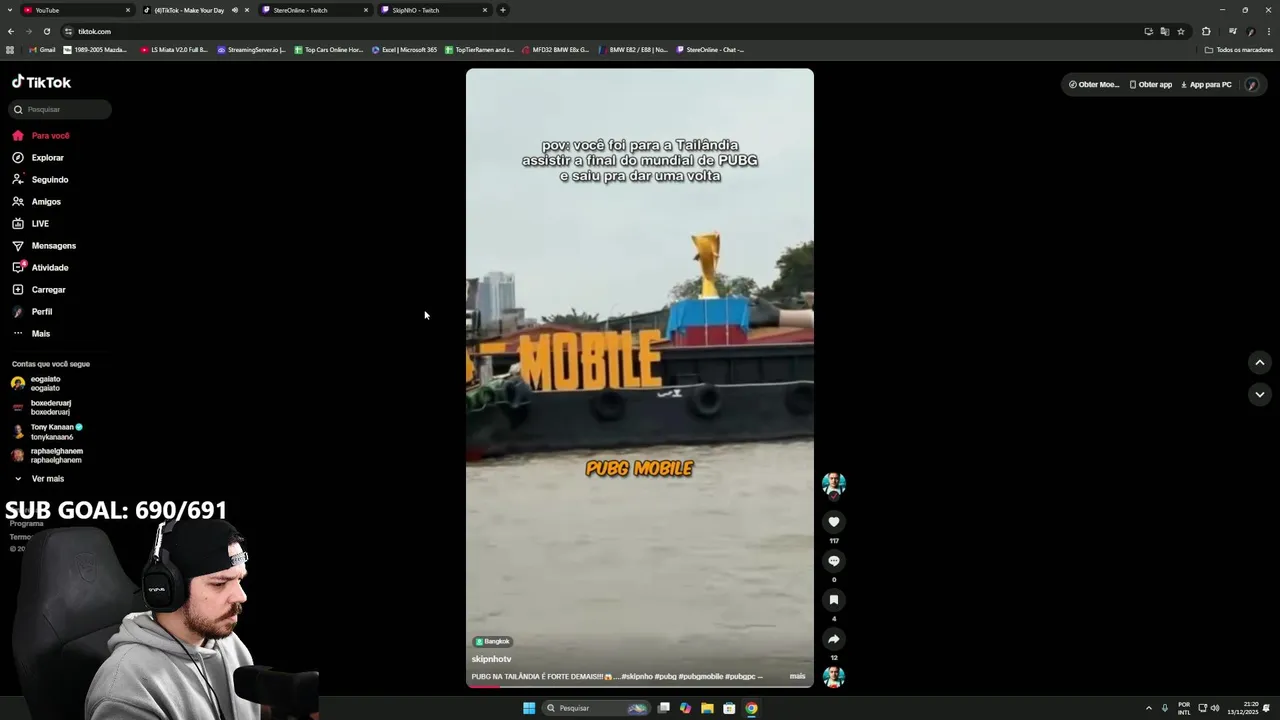Click 'Obter app' button

1151,85
